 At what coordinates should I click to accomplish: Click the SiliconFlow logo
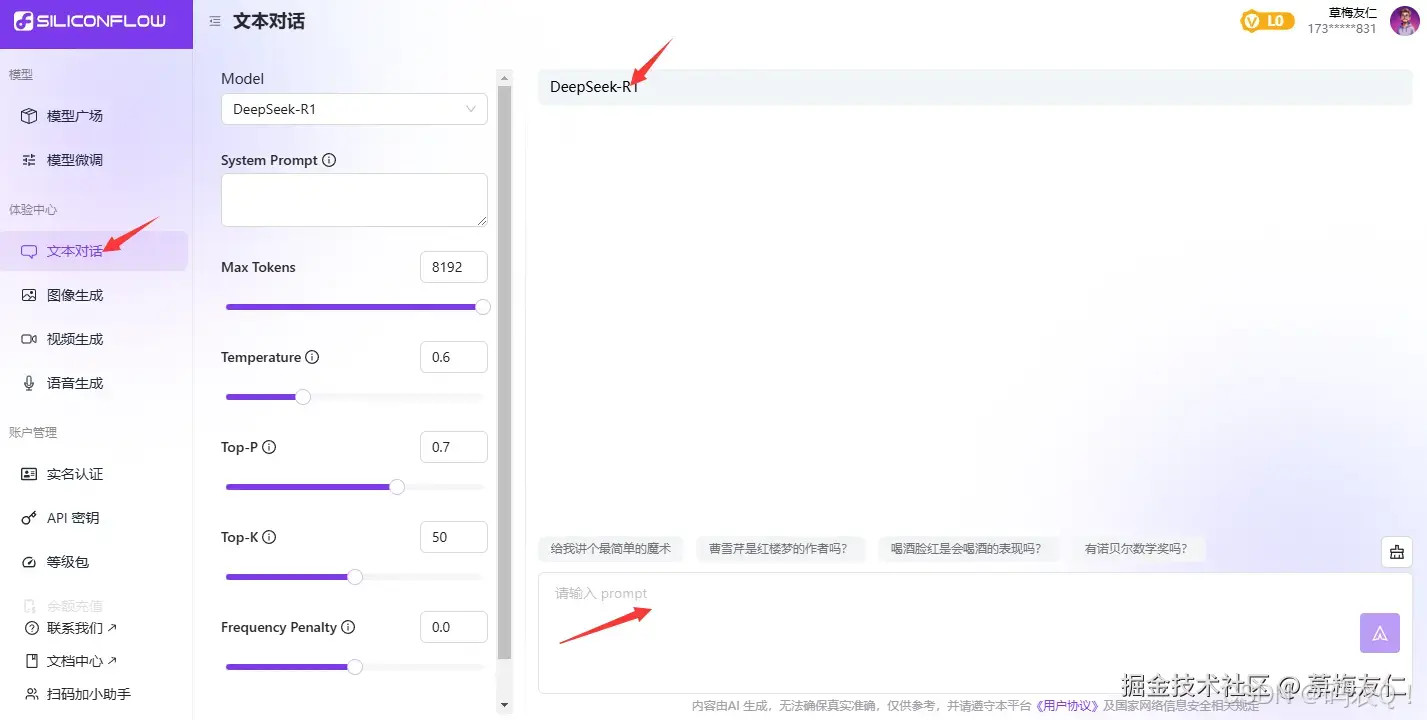pos(89,21)
